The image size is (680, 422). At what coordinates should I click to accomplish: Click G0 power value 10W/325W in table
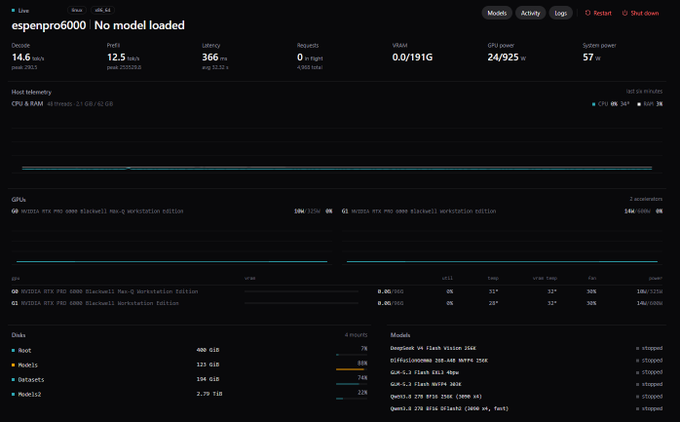pyautogui.click(x=649, y=291)
